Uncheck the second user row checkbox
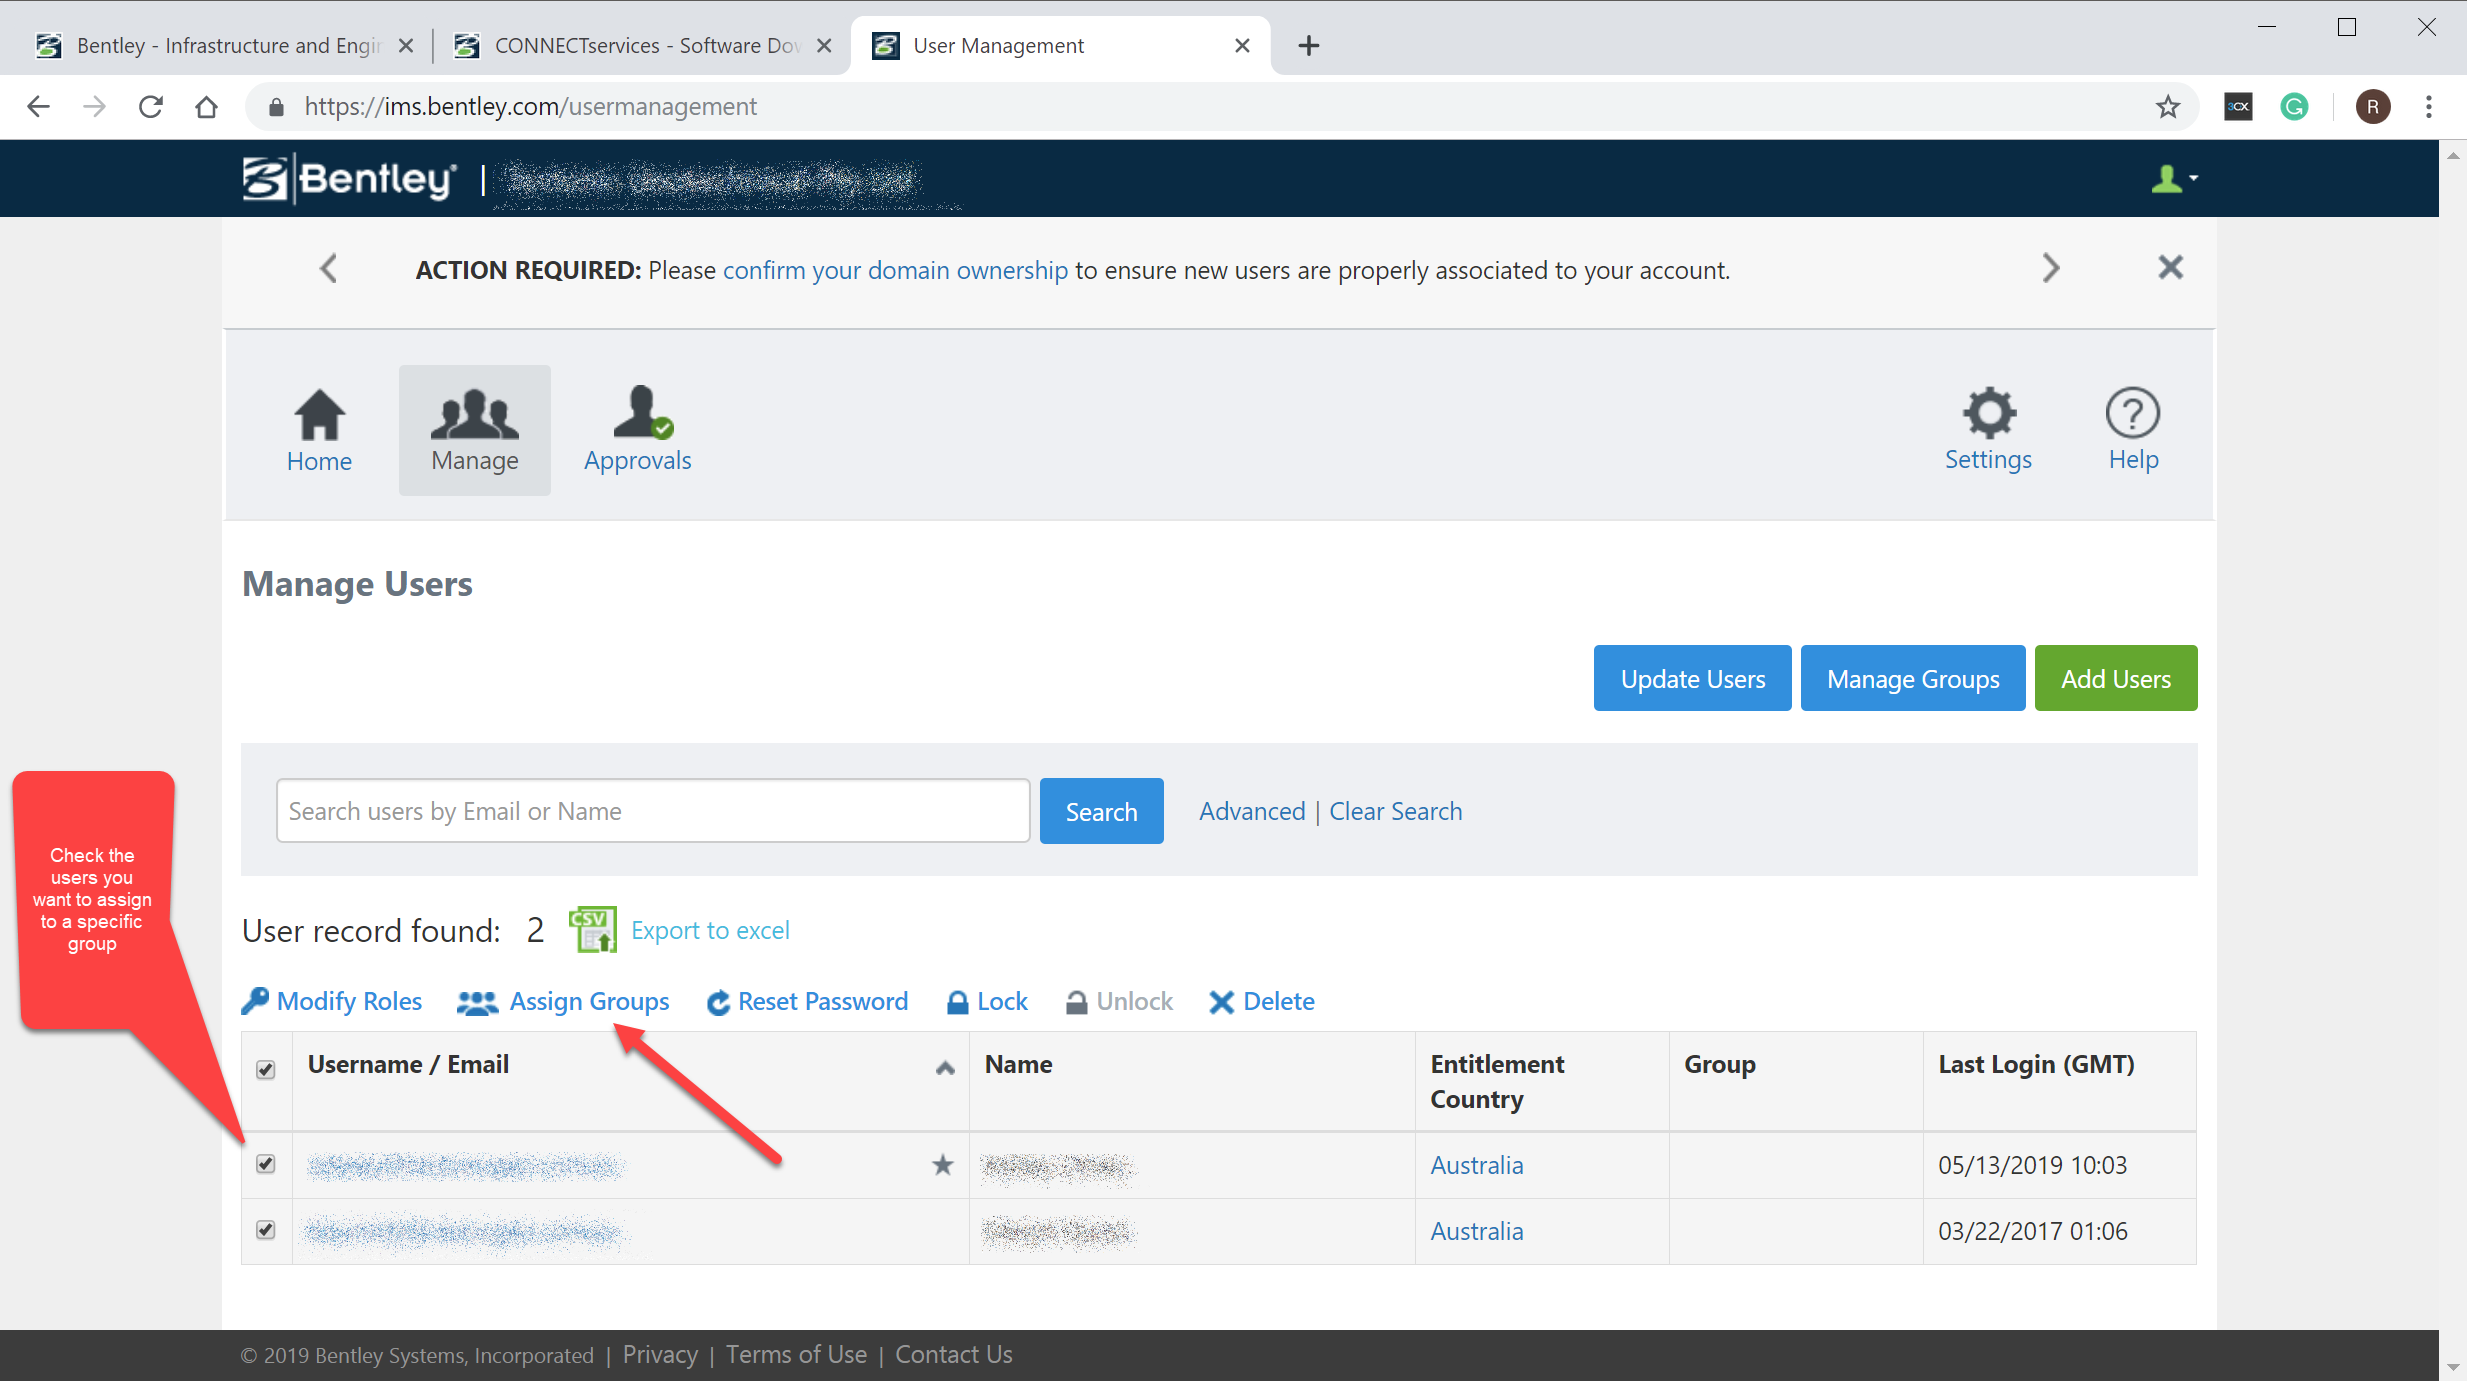2467x1381 pixels. (265, 1231)
